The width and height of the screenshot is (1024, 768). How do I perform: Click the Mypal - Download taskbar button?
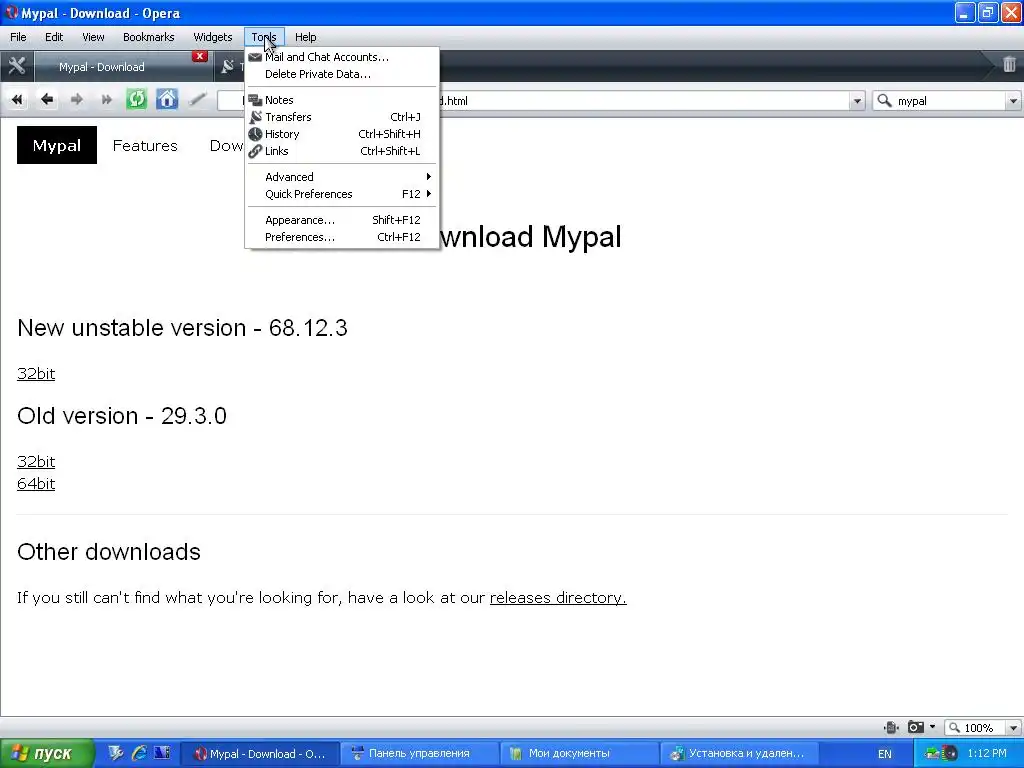coord(261,754)
